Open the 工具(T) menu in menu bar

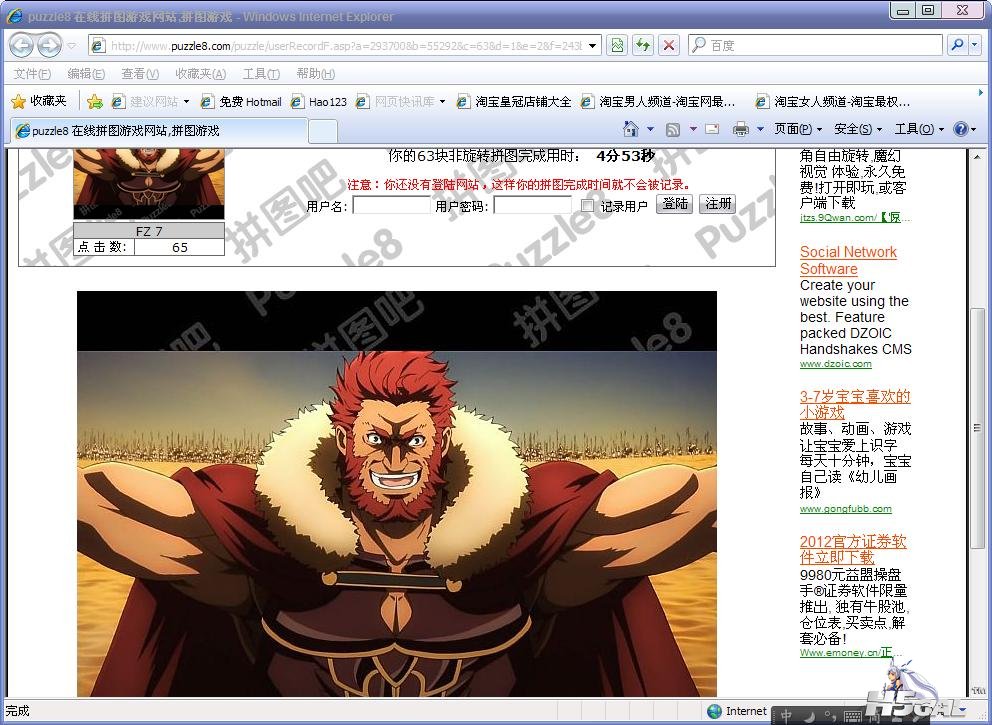[x=261, y=74]
